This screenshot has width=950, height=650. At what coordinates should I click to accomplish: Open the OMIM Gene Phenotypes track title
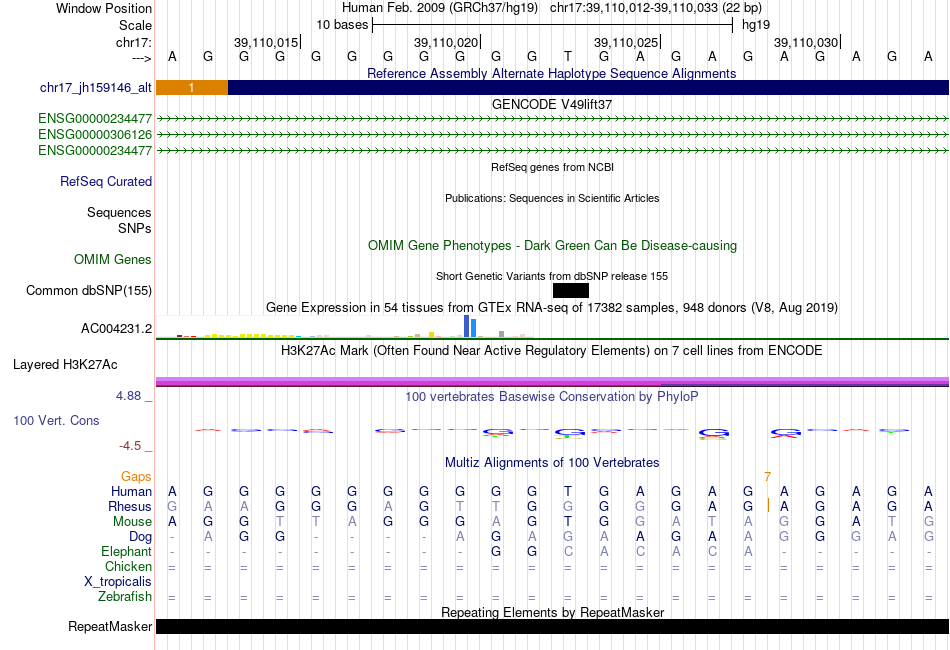point(552,245)
